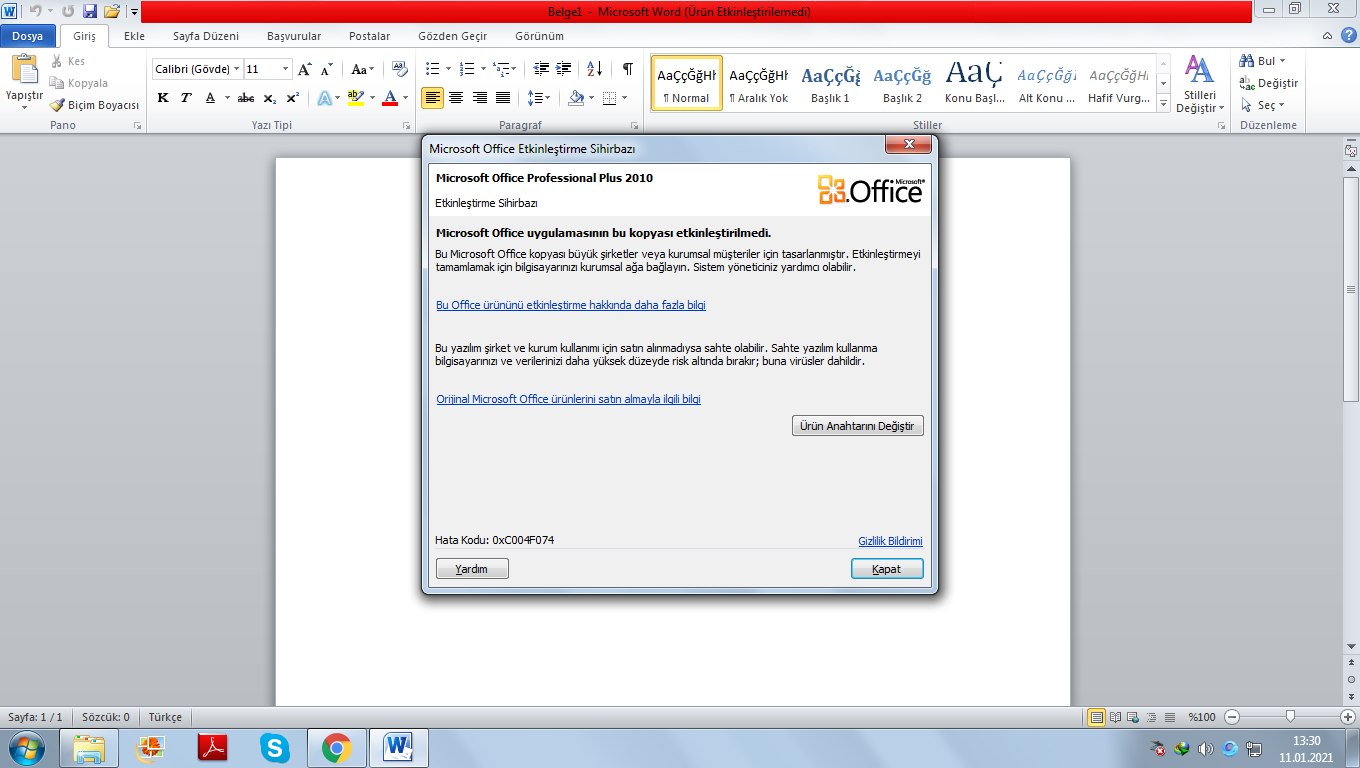
Task: Switch to the Başvurular tab
Action: (x=294, y=36)
